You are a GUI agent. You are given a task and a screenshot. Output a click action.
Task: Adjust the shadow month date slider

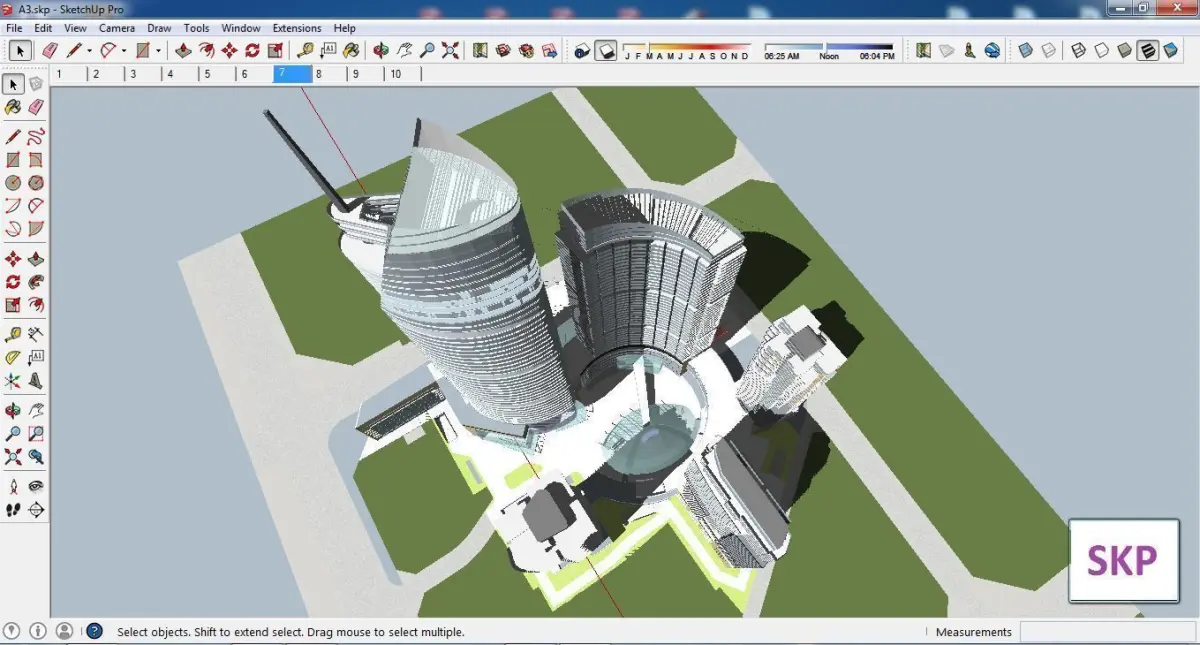pyautogui.click(x=686, y=47)
